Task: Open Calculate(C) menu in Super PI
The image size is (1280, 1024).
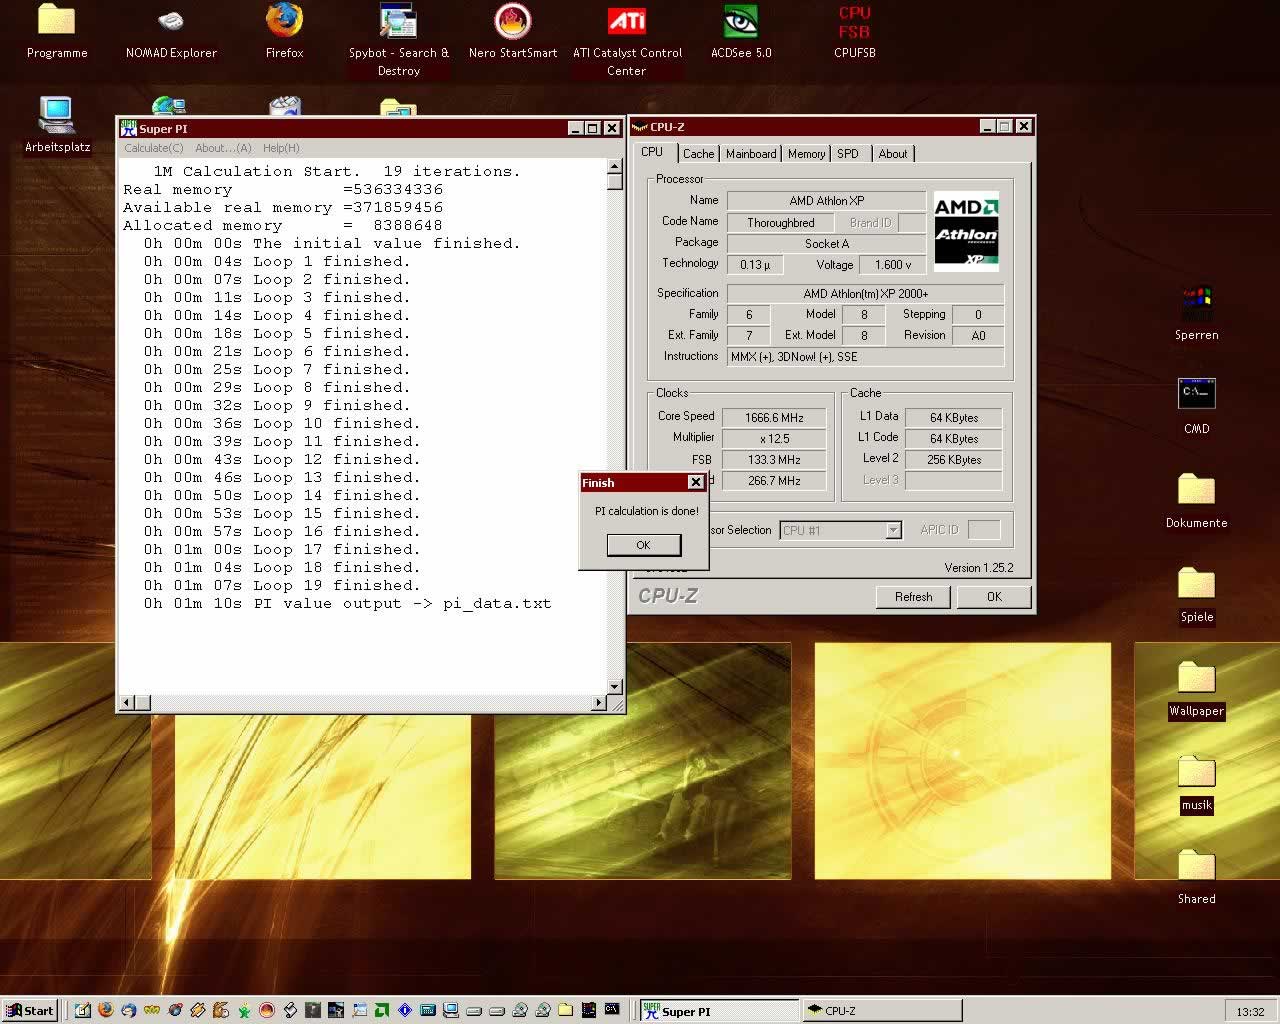Action: click(153, 148)
